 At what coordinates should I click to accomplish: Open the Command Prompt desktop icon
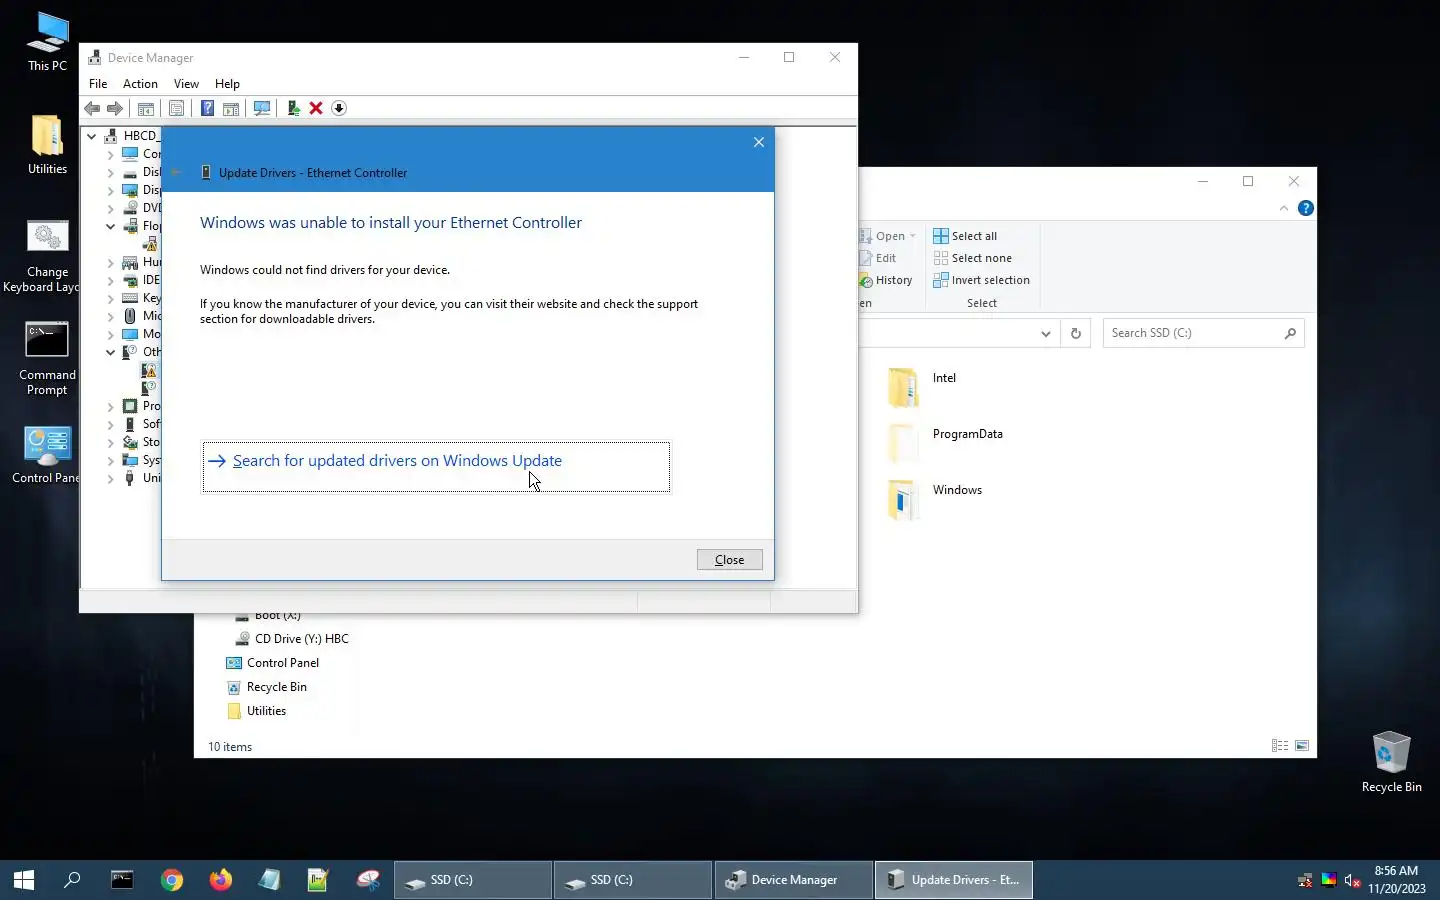(x=47, y=359)
